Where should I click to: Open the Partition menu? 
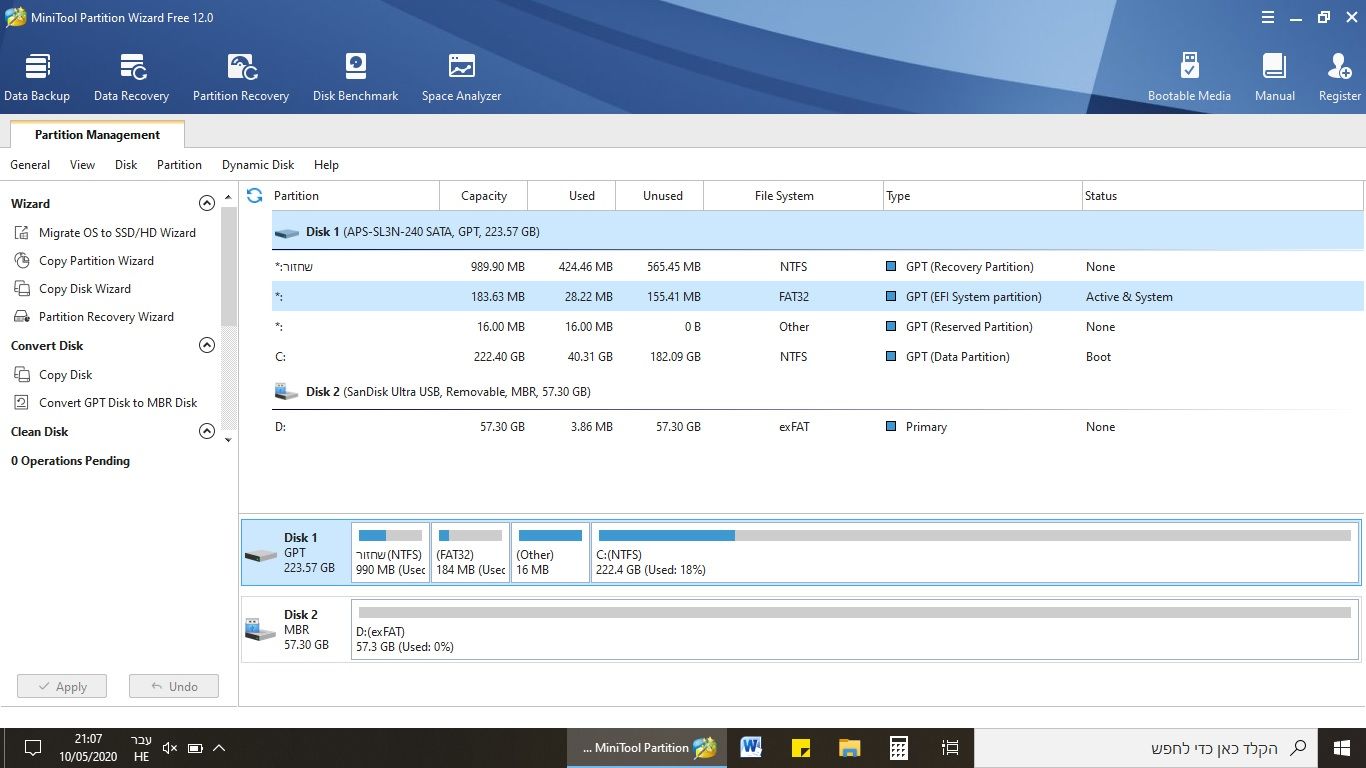click(179, 165)
